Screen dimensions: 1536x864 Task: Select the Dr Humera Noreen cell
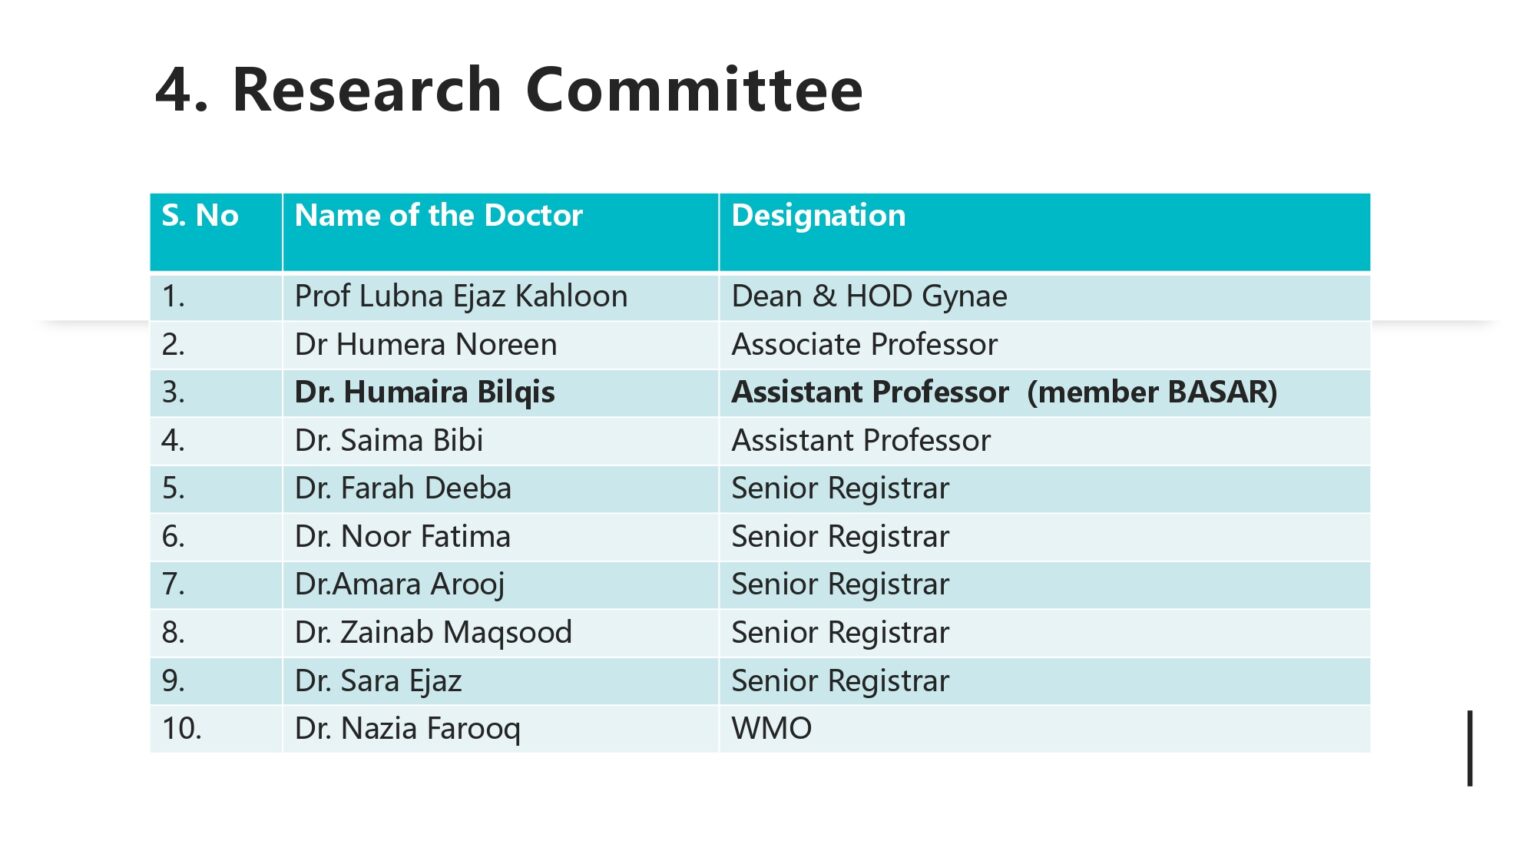[x=500, y=345]
